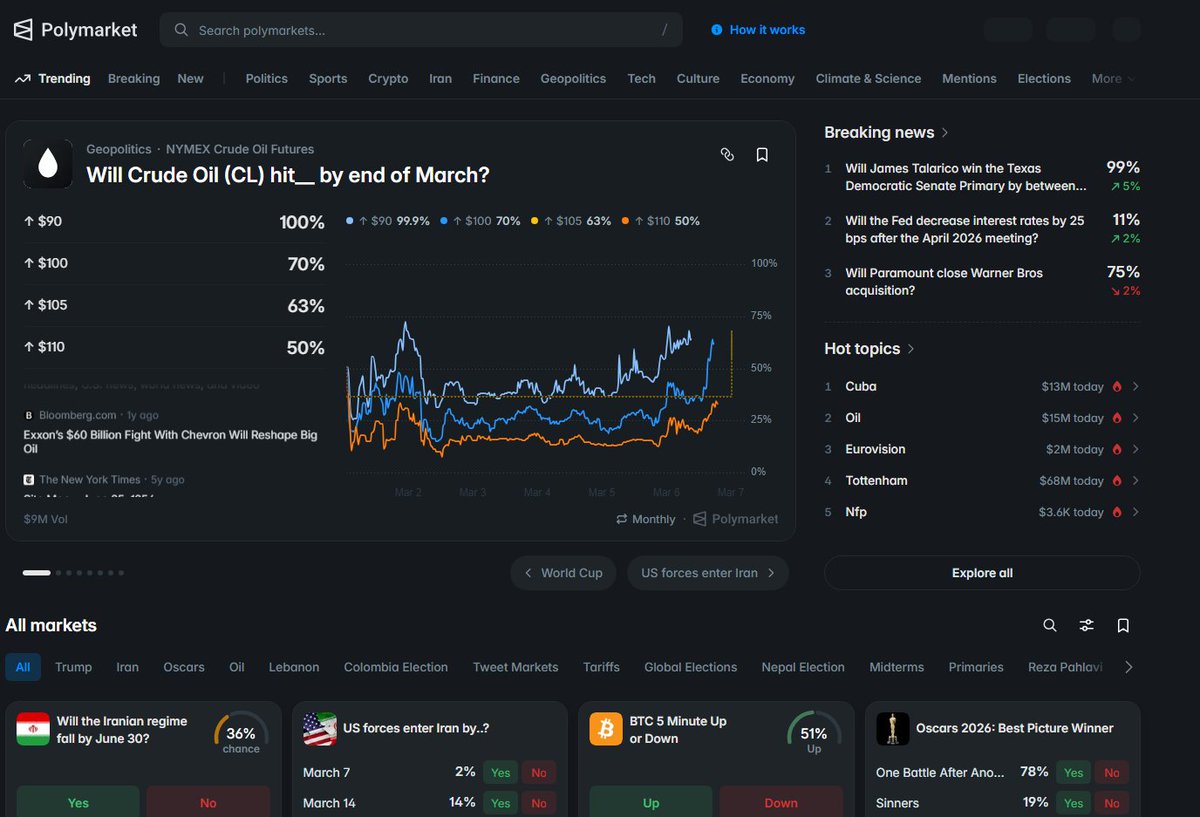Click the New York Times source icon
1200x817 pixels.
click(29, 480)
